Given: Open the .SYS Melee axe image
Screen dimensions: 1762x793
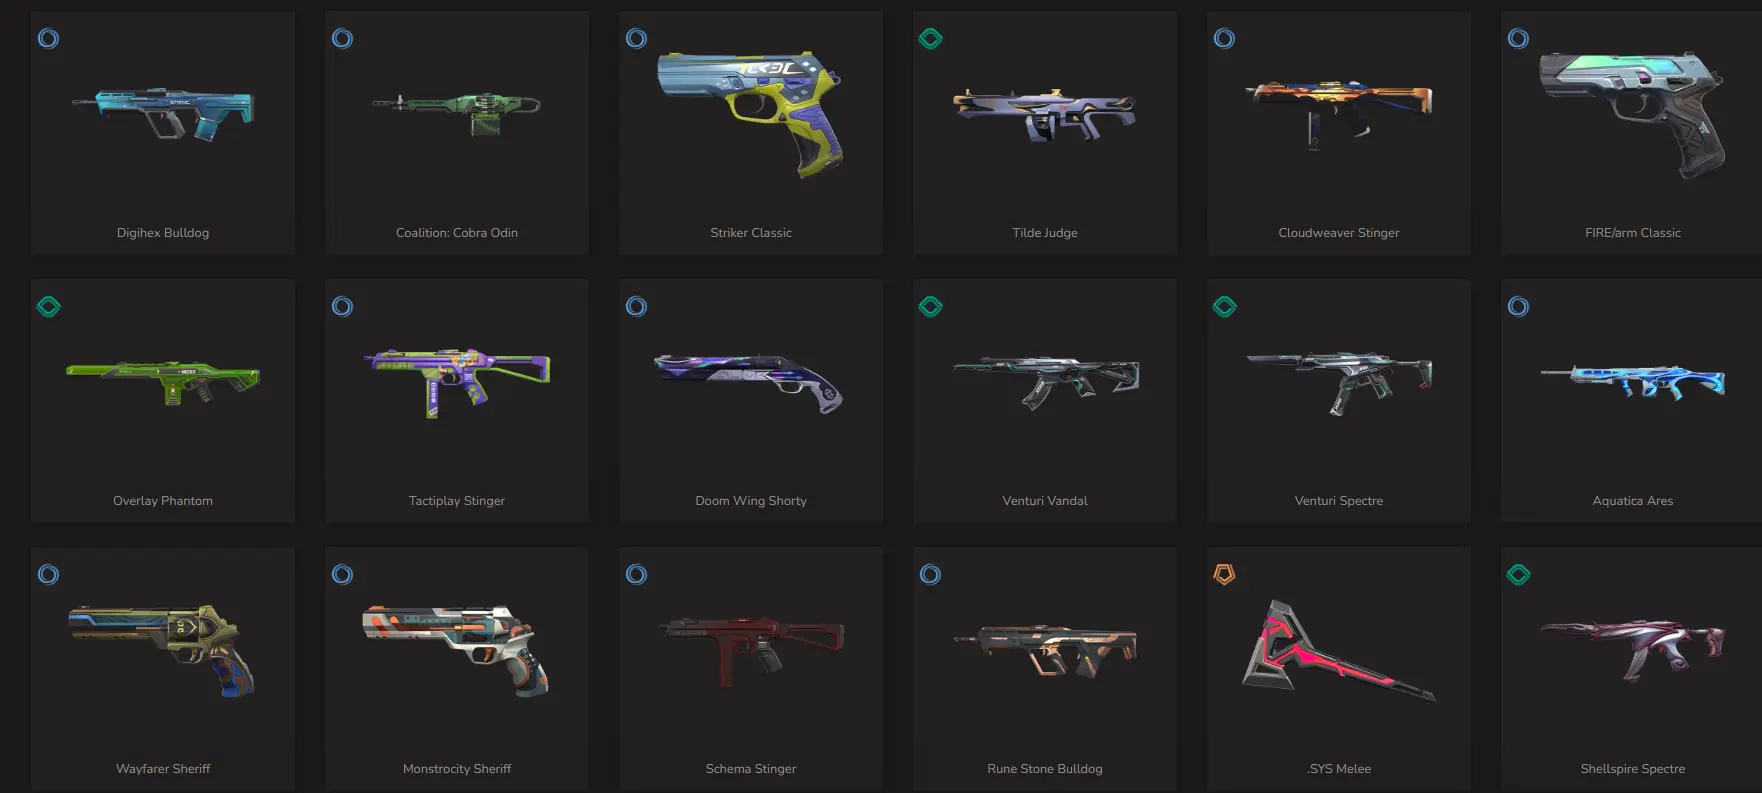Looking at the screenshot, I should (1339, 650).
